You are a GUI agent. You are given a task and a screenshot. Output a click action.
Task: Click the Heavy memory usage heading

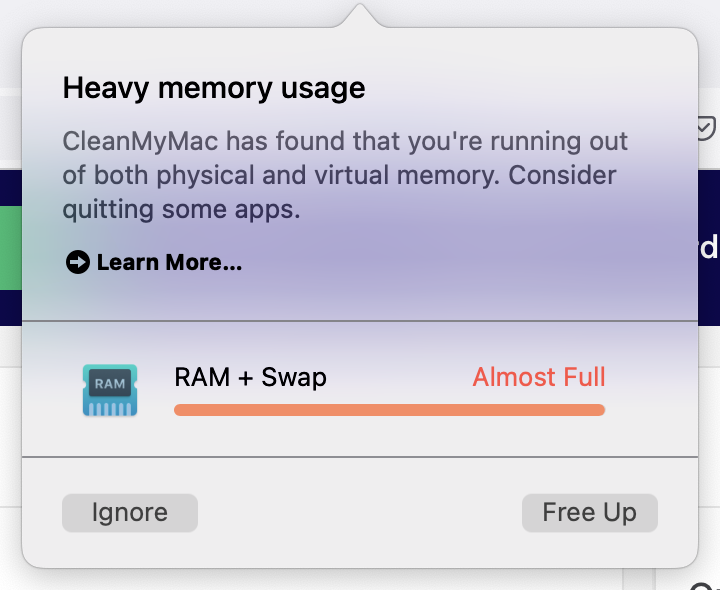click(x=214, y=88)
